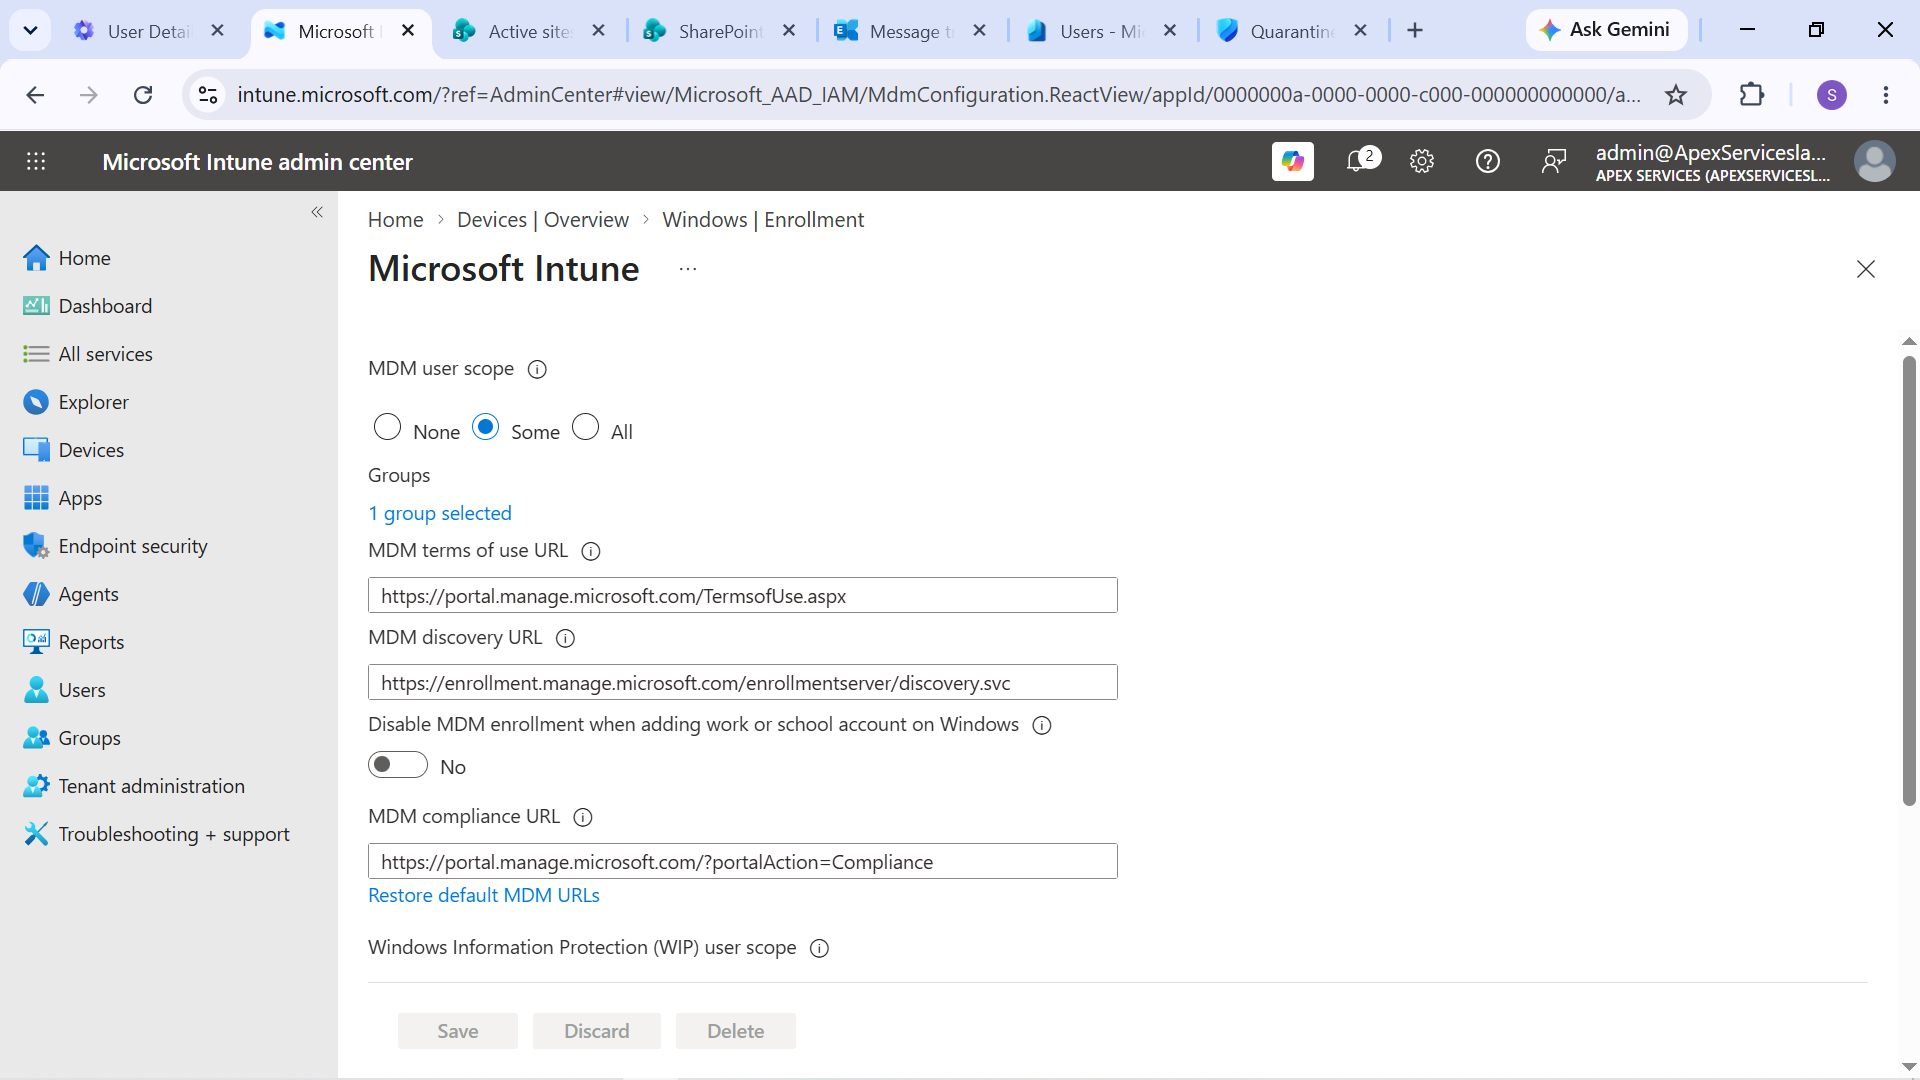Go to Windows | Enrollment breadcrumb

(763, 220)
